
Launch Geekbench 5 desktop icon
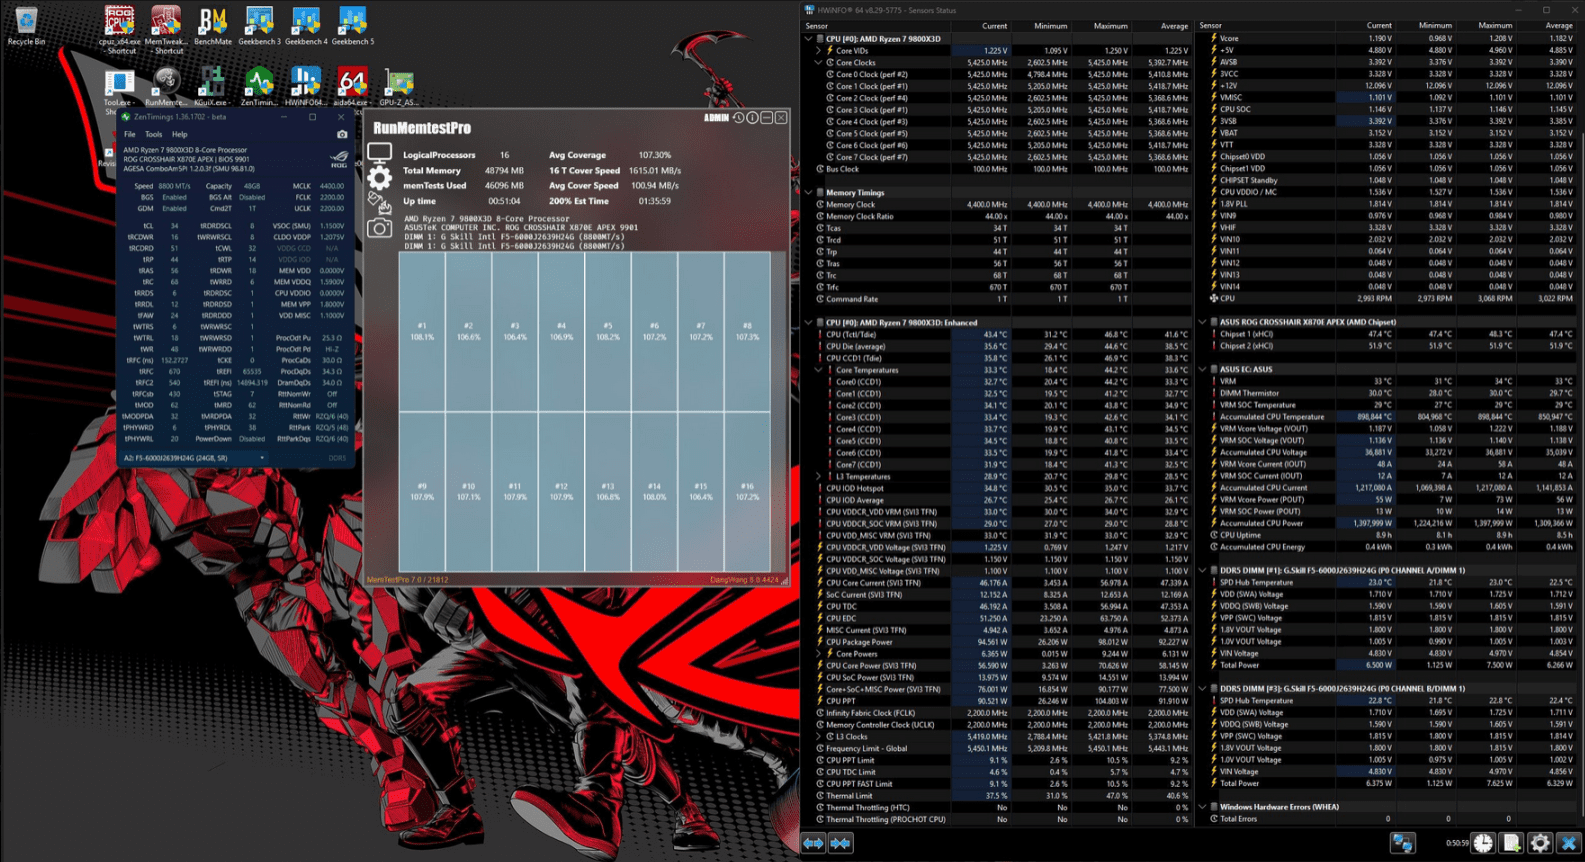pyautogui.click(x=352, y=27)
